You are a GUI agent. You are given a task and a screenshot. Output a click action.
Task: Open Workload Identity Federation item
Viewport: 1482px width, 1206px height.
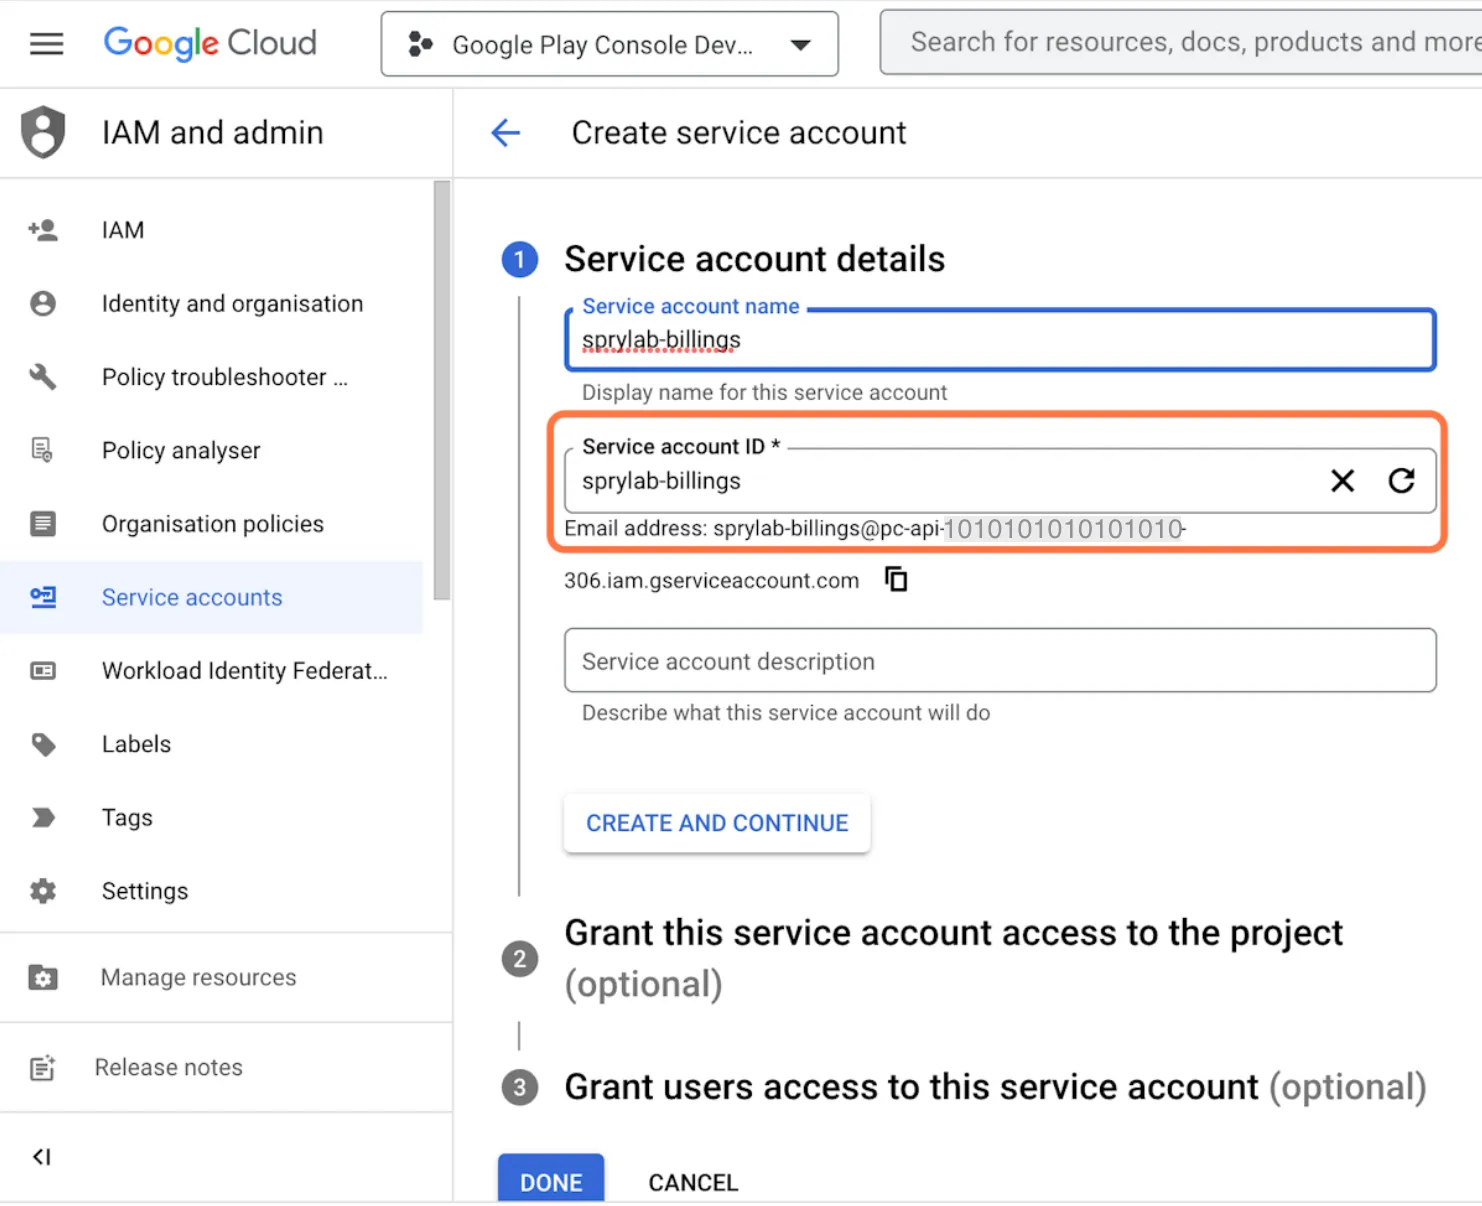click(244, 670)
